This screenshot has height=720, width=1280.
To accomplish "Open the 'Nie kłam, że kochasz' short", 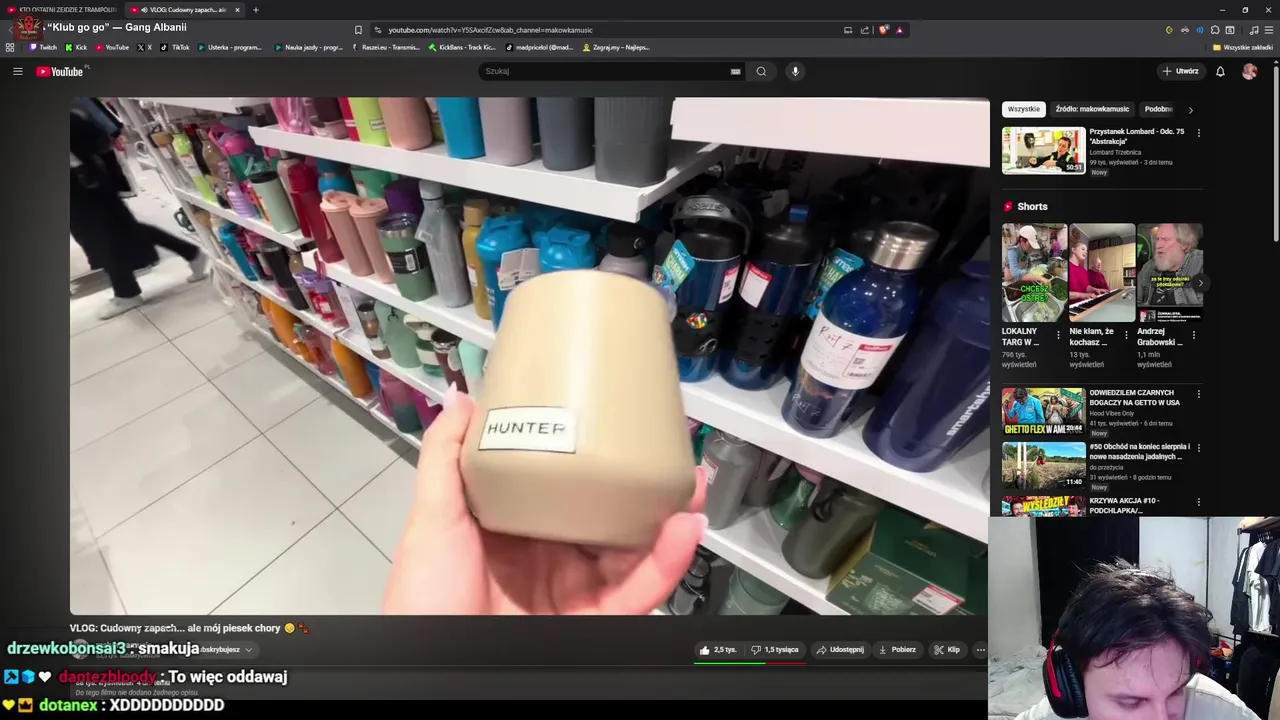I will [1102, 272].
